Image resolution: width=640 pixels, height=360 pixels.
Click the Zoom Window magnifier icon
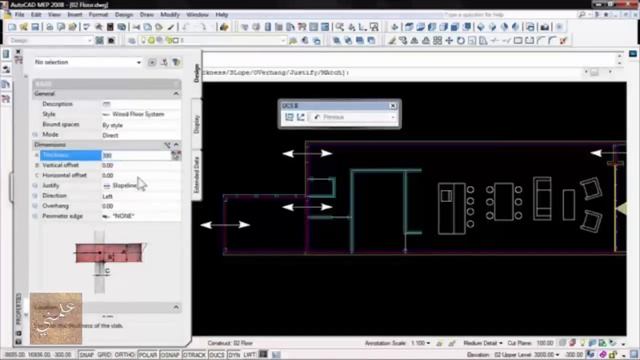point(339,27)
